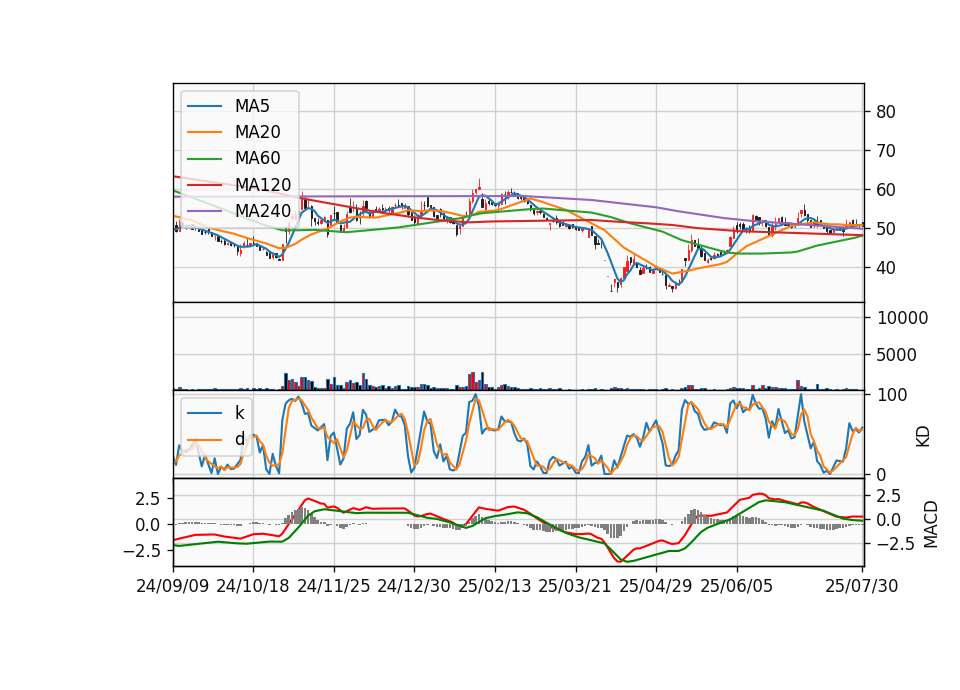Click the volume axis value 5000
Screen dimensions: 960x690
point(896,354)
